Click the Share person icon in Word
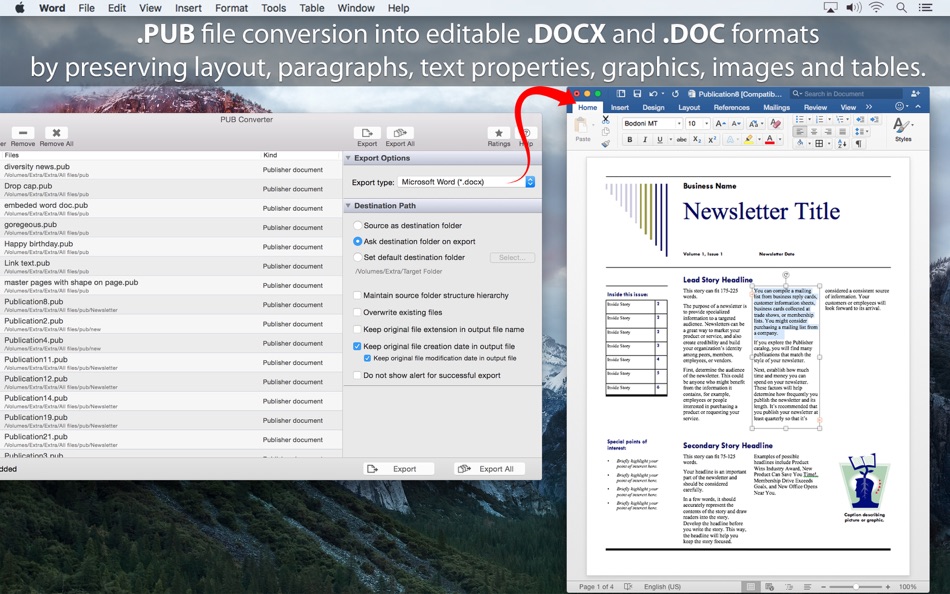The width and height of the screenshot is (950, 594). coord(915,94)
